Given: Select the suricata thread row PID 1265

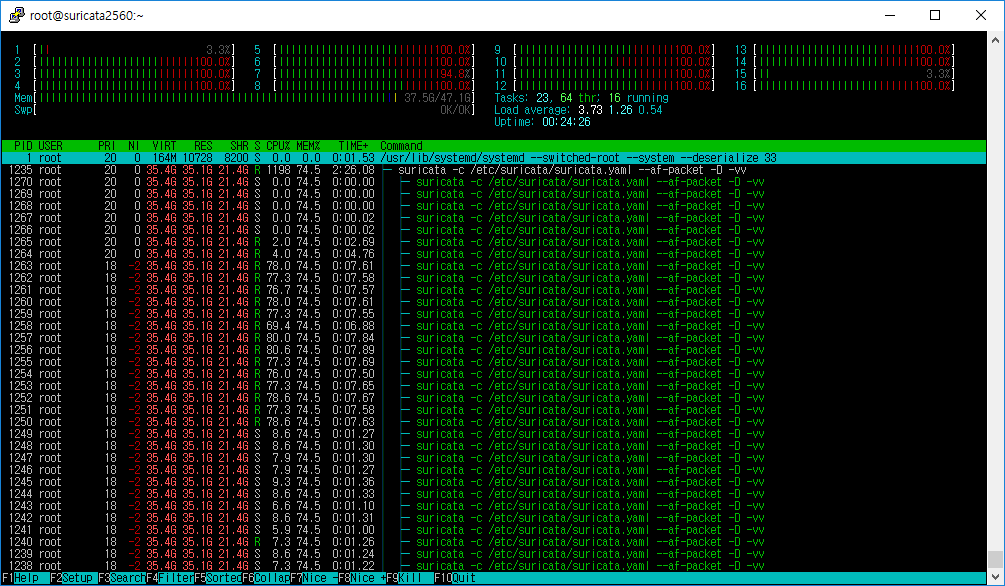Looking at the screenshot, I should pyautogui.click(x=494, y=242).
